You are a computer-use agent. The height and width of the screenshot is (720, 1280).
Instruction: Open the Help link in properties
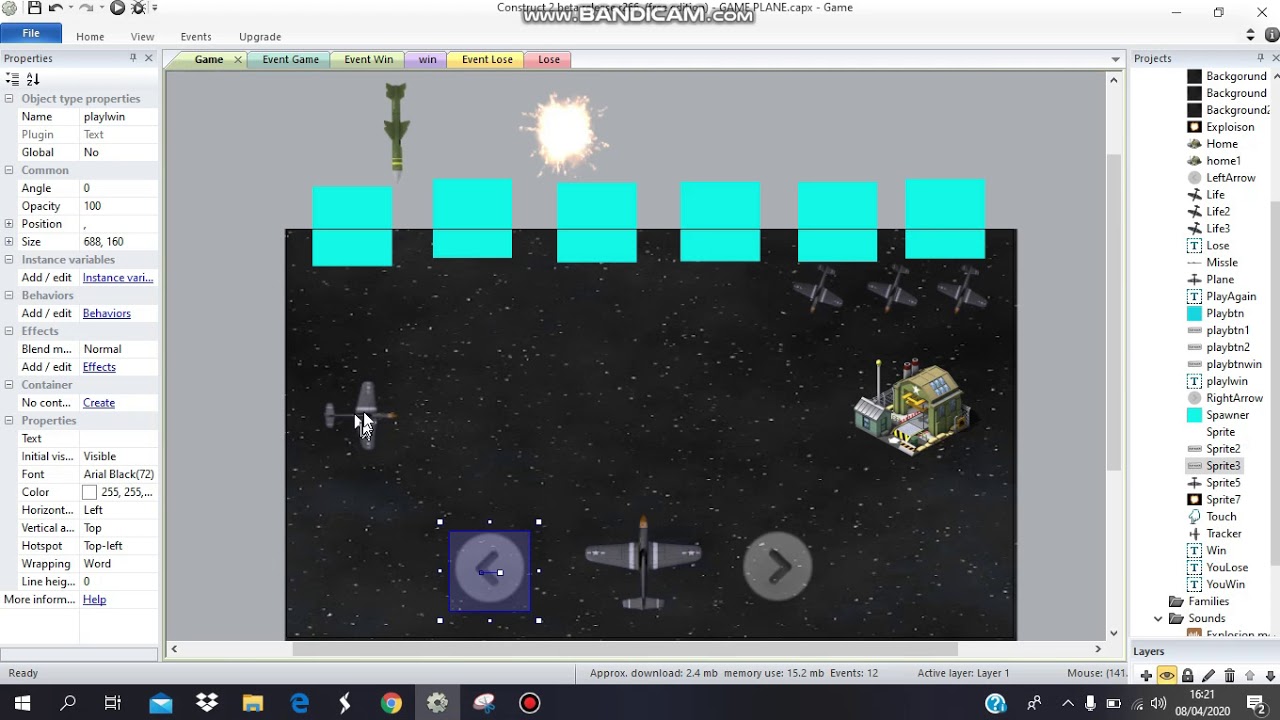tap(94, 600)
